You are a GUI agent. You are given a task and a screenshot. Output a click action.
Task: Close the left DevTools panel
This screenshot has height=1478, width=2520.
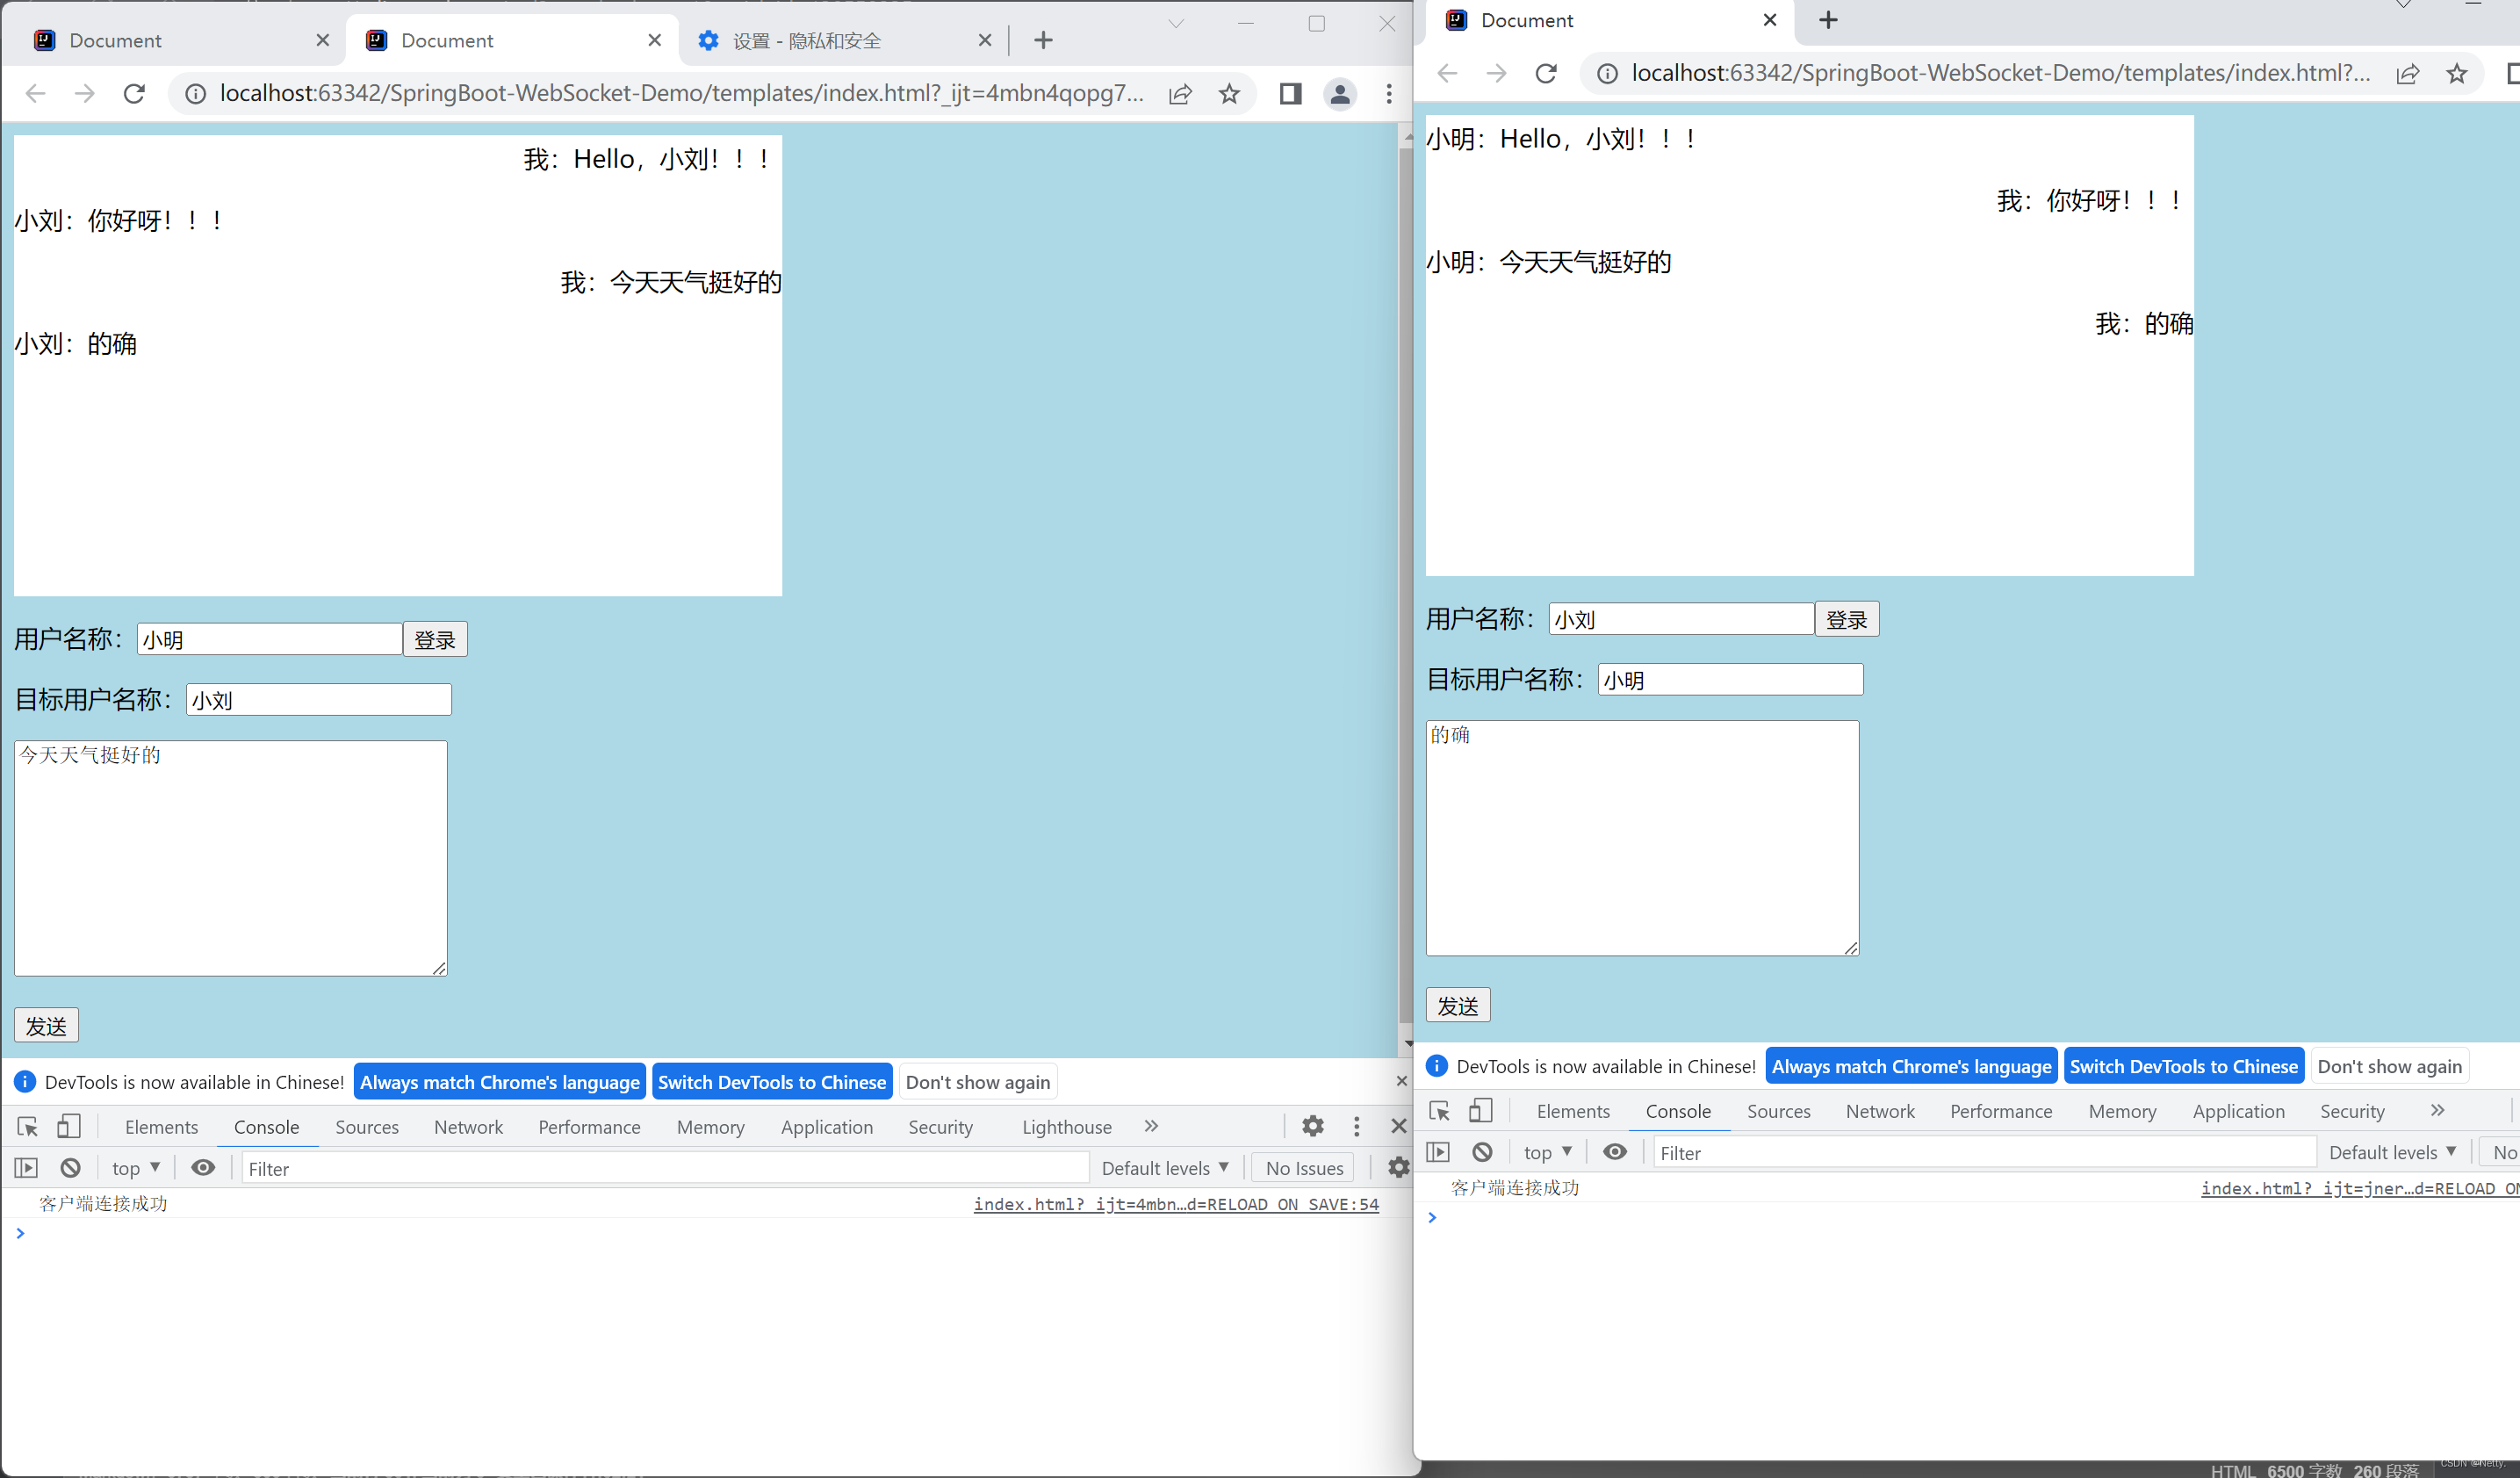pos(1399,1127)
